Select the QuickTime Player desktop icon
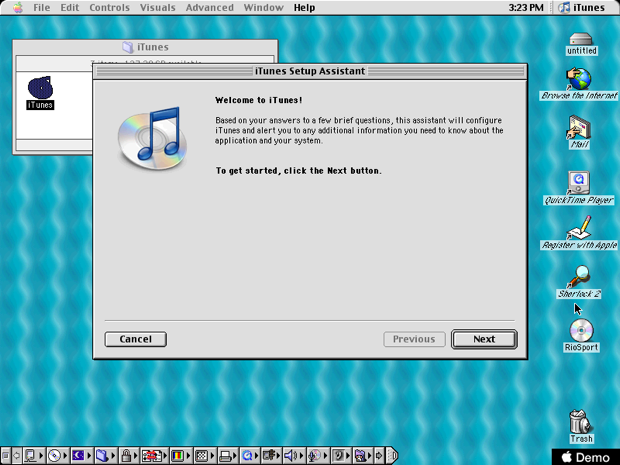 pos(579,187)
